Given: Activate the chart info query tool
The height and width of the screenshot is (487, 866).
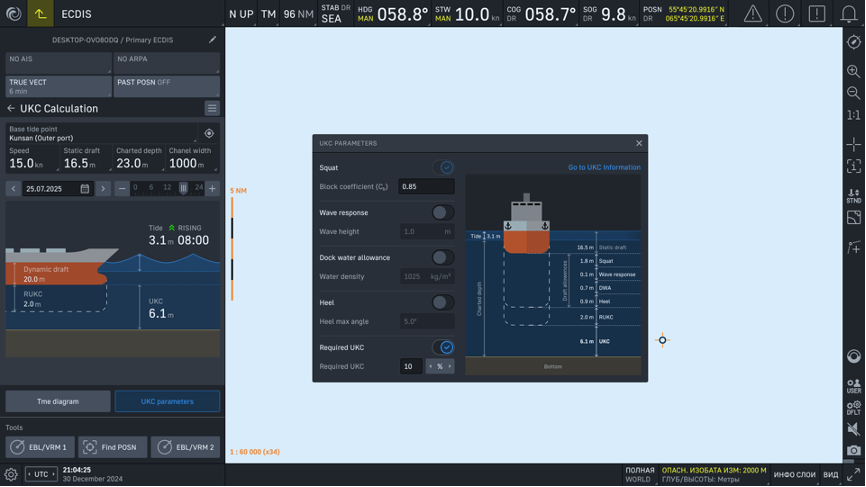Looking at the screenshot, I should pos(854,166).
